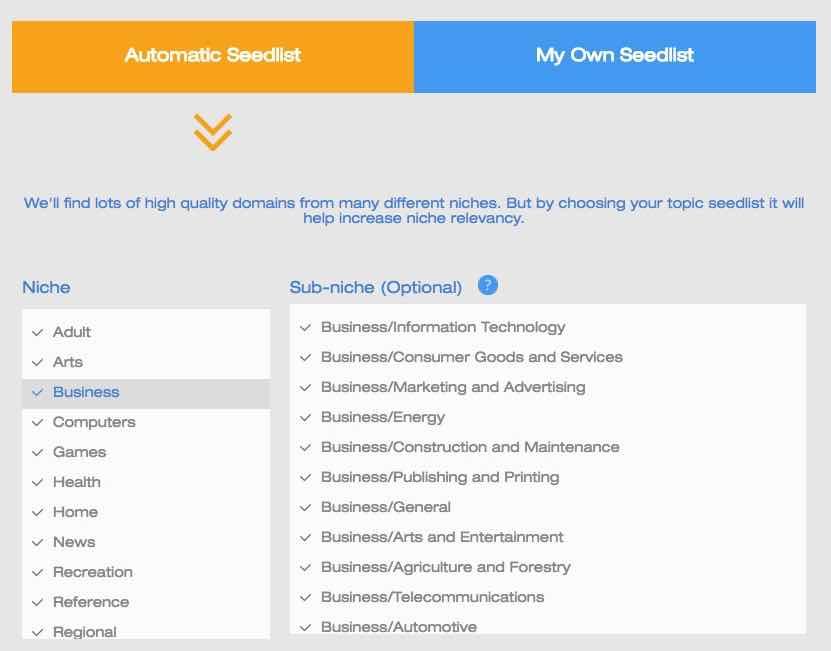Select the News niche

pos(74,542)
